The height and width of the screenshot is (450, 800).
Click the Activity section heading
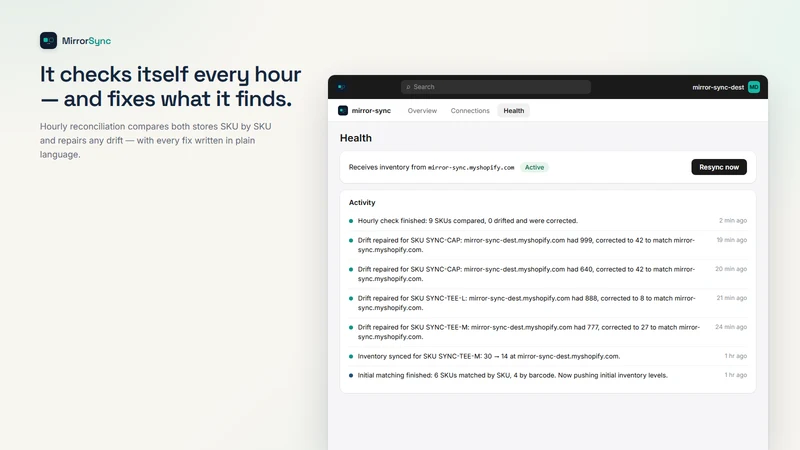pyautogui.click(x=362, y=203)
